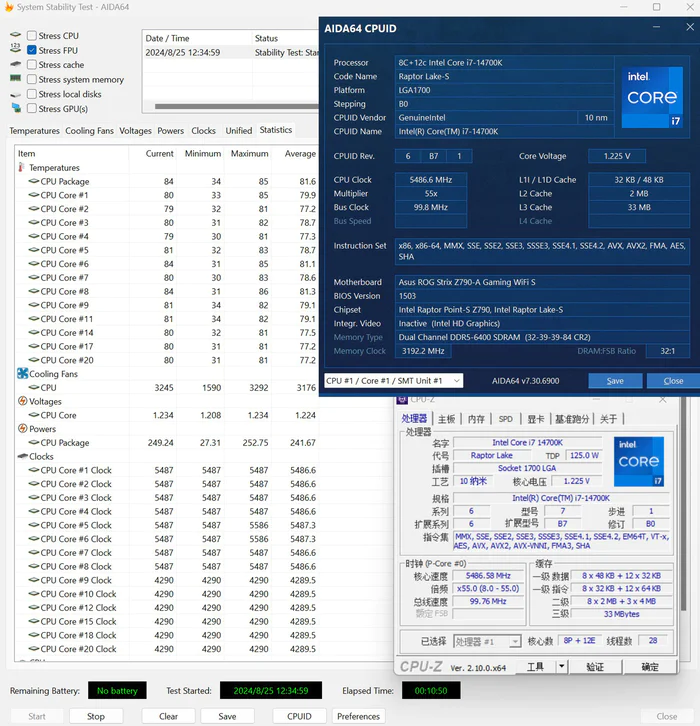The image size is (700, 726).
Task: Open the CPUID button in bottom bar
Action: coord(299,716)
